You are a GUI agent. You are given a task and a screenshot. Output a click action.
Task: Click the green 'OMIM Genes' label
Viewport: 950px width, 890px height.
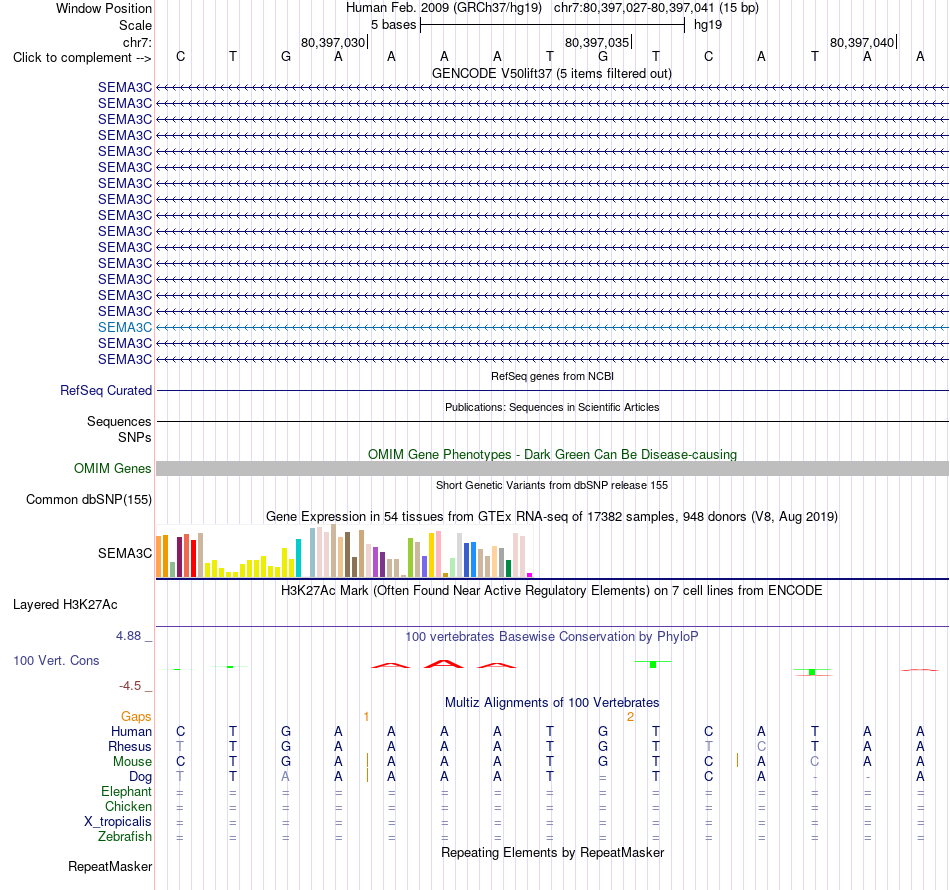point(112,468)
